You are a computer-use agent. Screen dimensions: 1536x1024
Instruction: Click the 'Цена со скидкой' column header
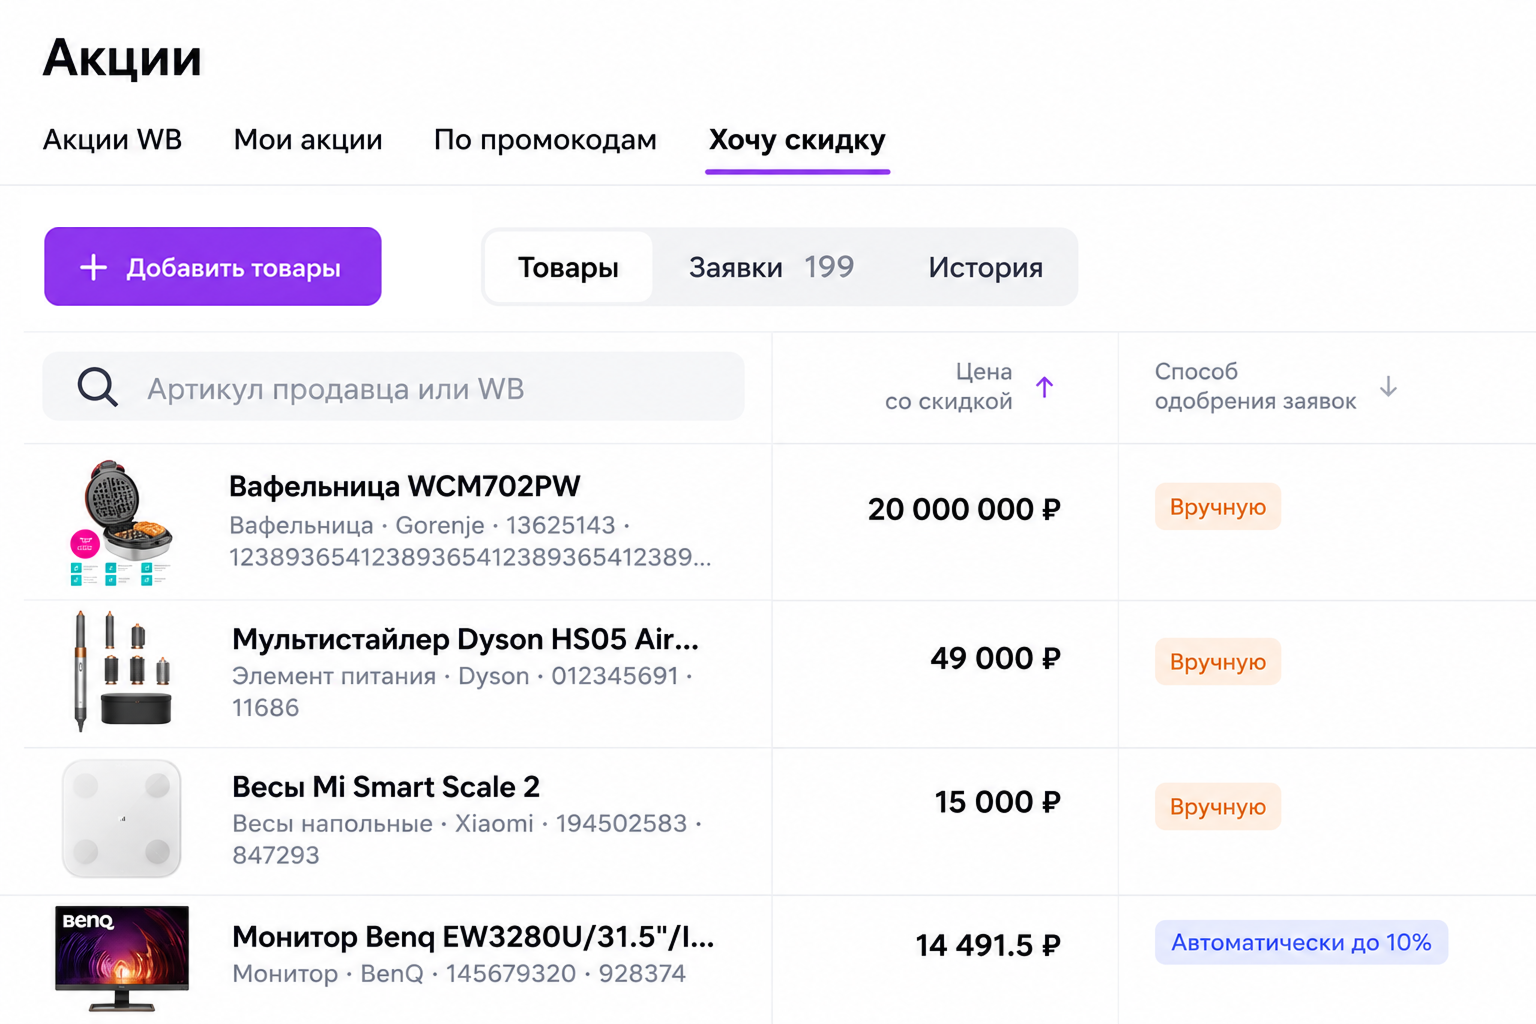point(949,387)
